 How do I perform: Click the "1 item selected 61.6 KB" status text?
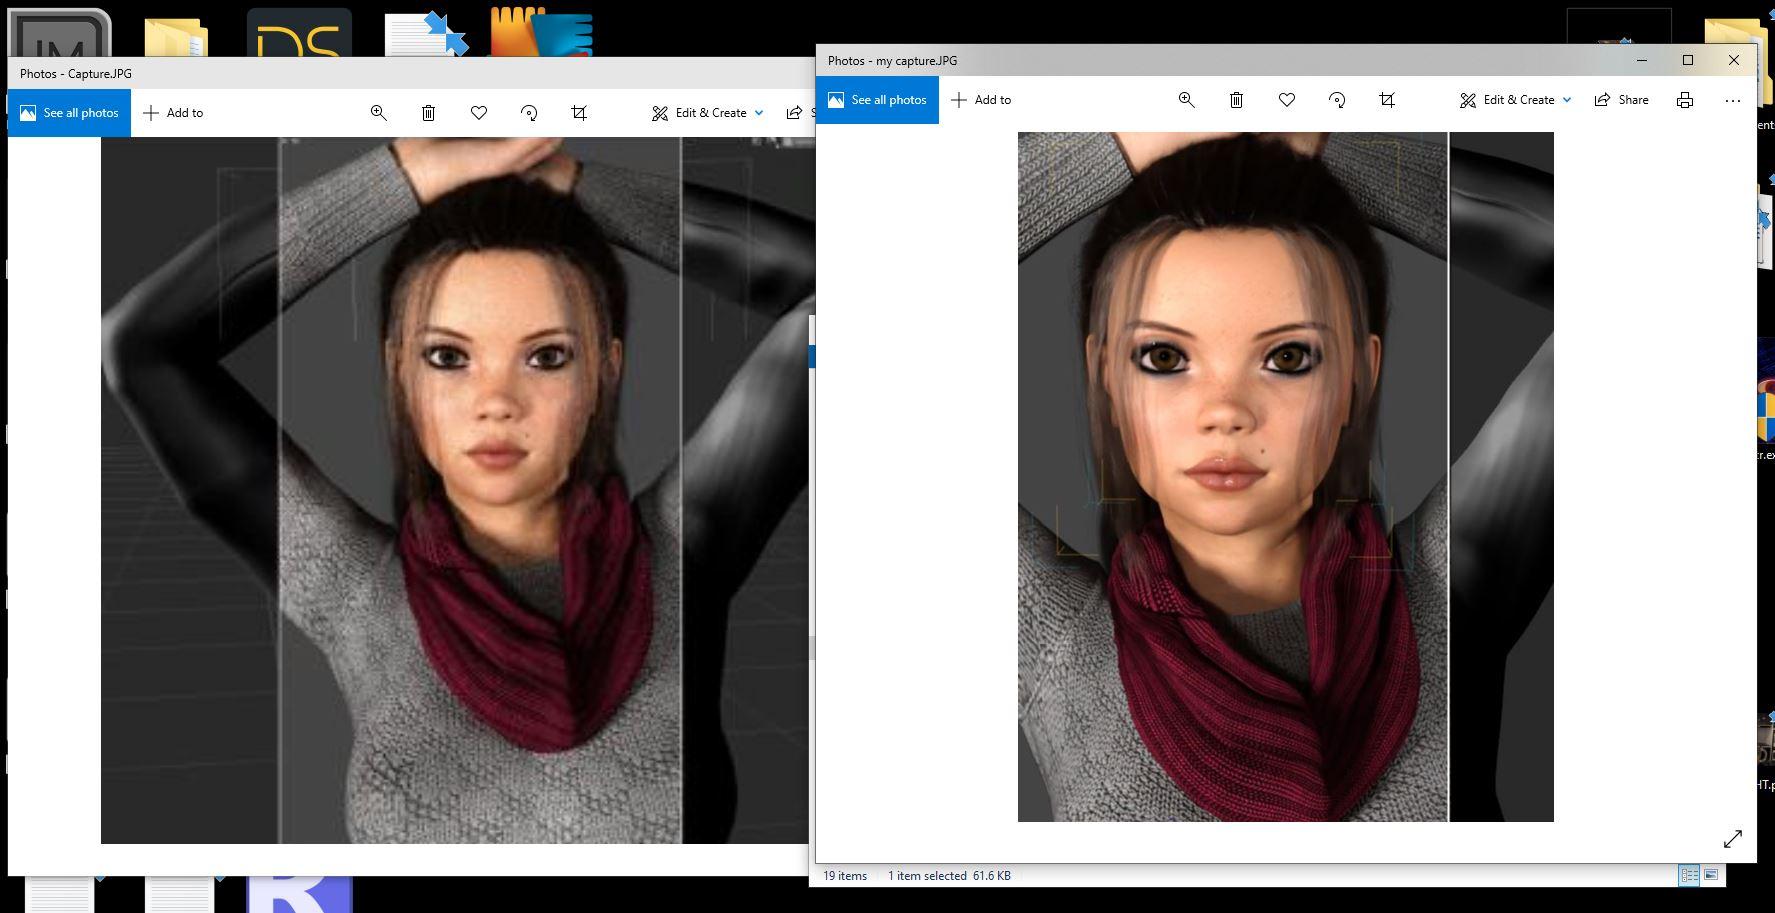coord(949,876)
